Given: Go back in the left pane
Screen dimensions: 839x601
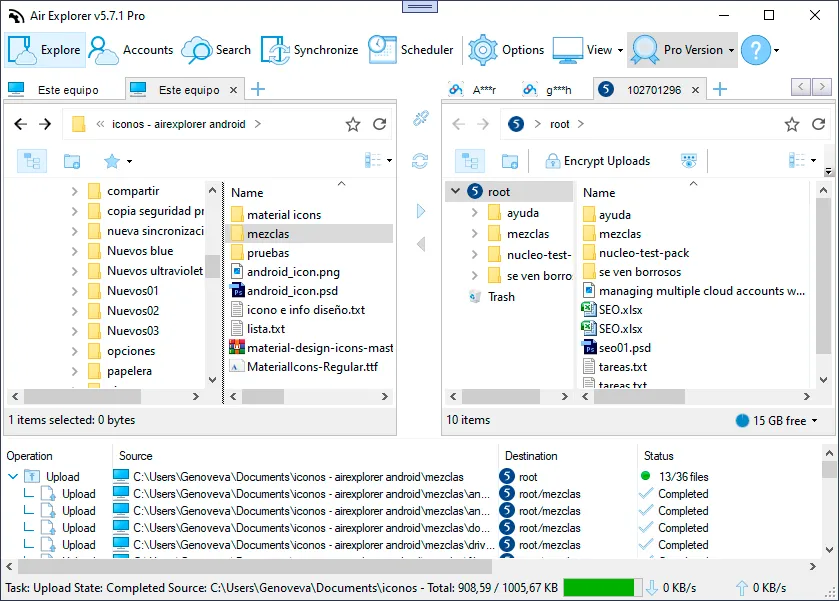Looking at the screenshot, I should pyautogui.click(x=20, y=124).
